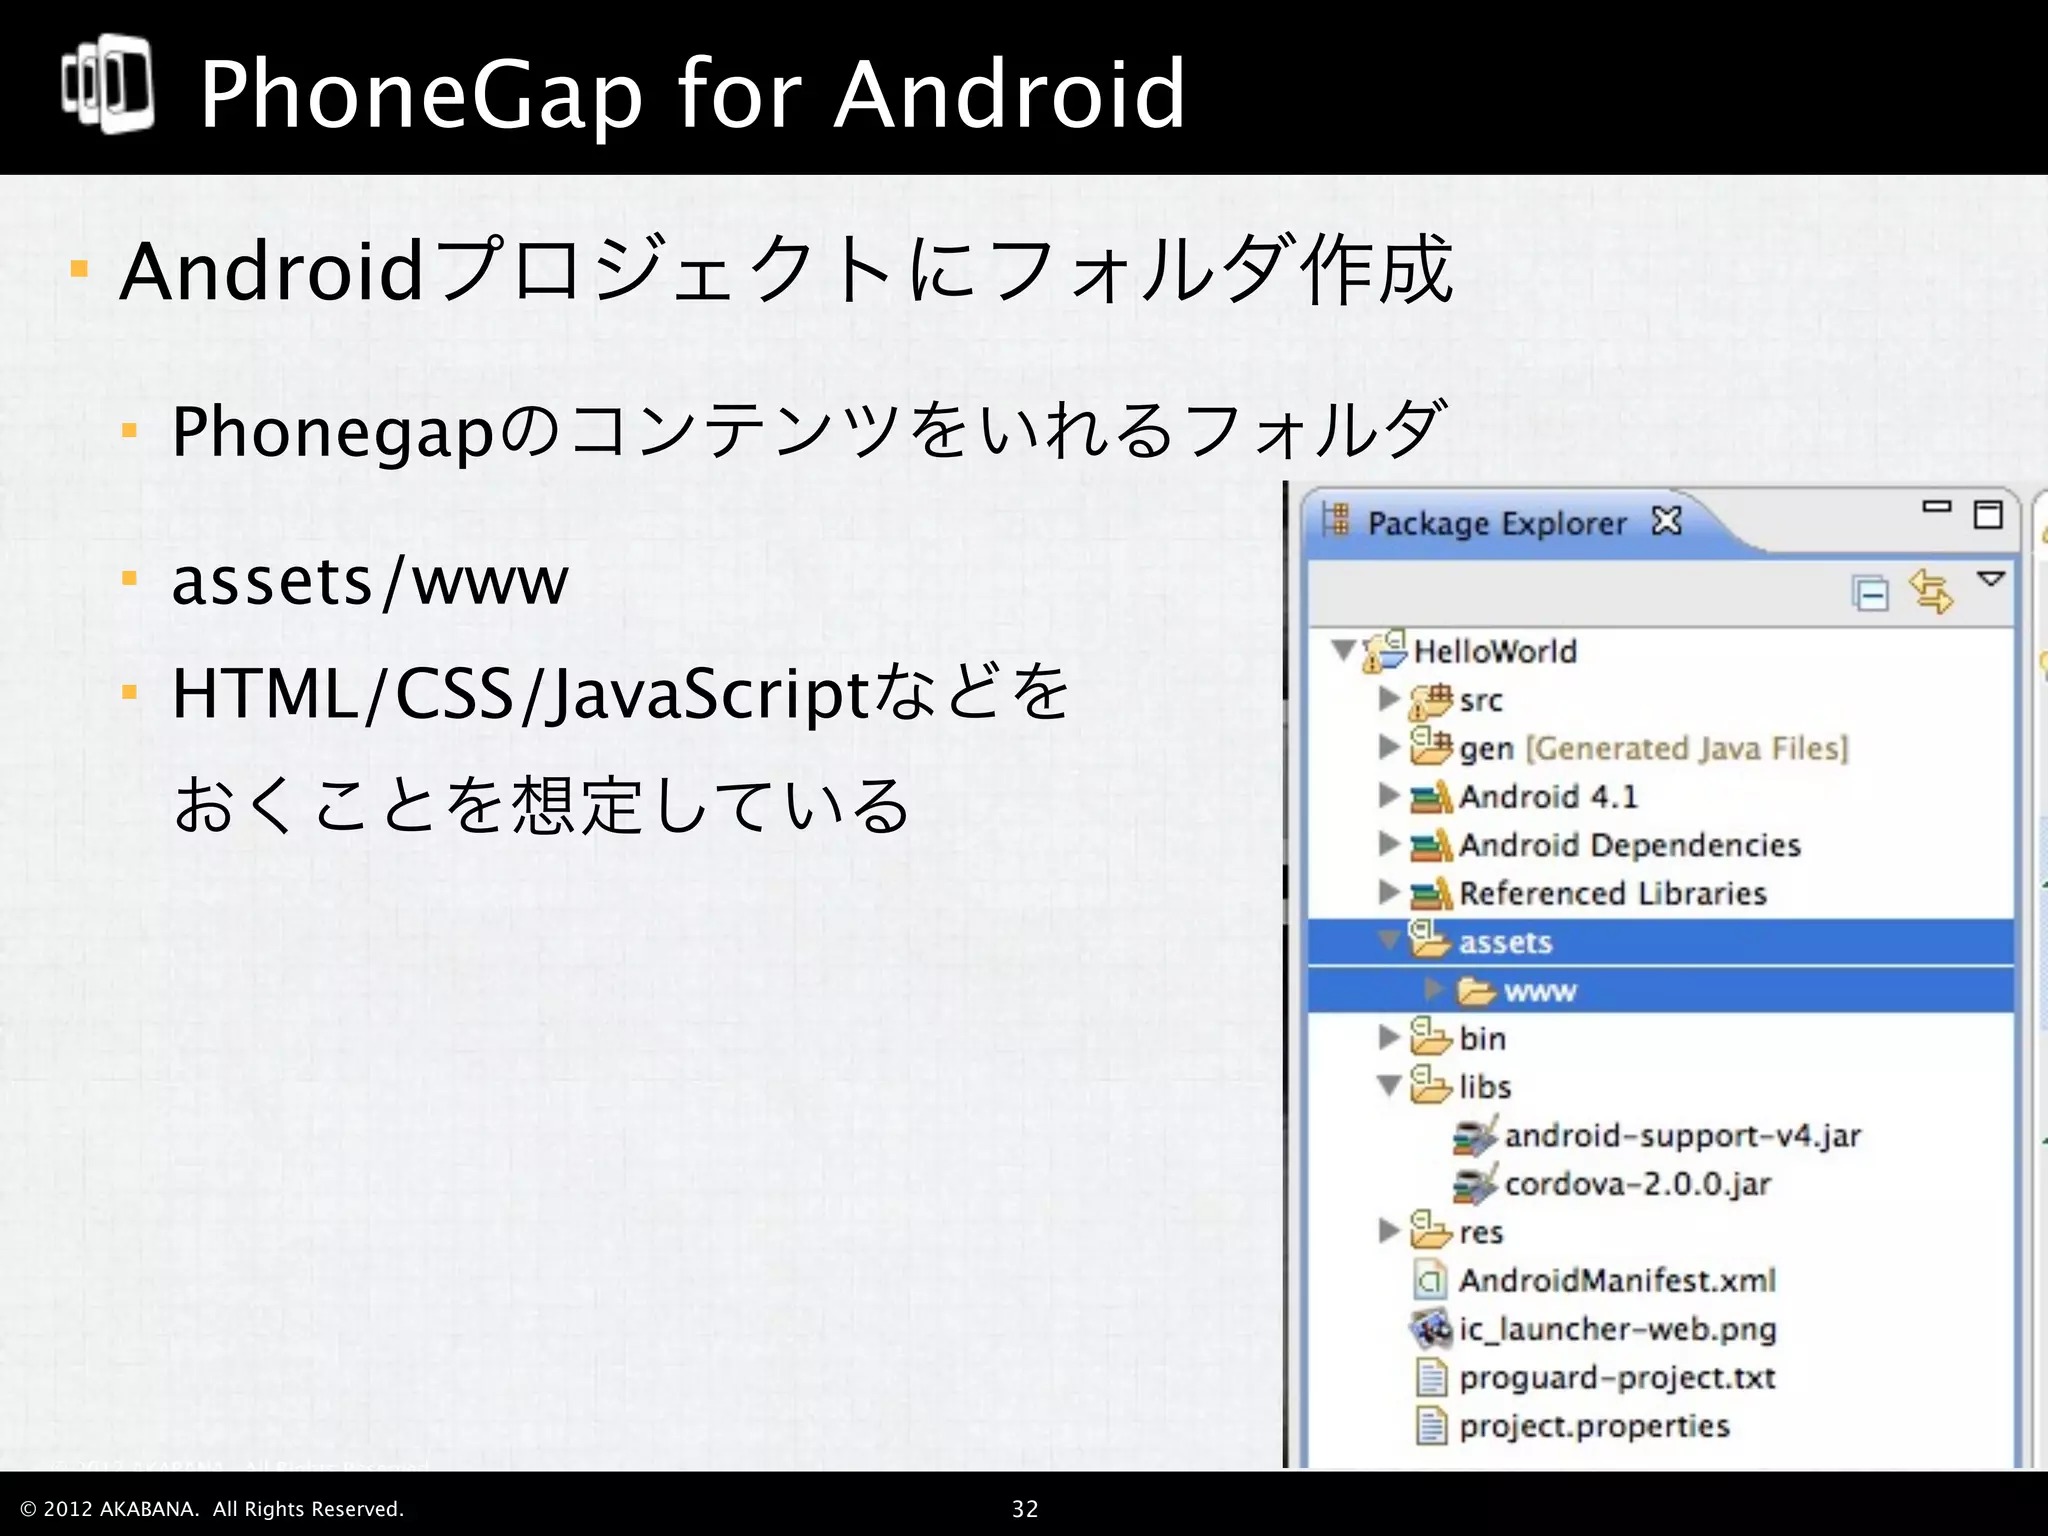Expand the bin folder arrow
2048x1536 pixels.
1388,1037
